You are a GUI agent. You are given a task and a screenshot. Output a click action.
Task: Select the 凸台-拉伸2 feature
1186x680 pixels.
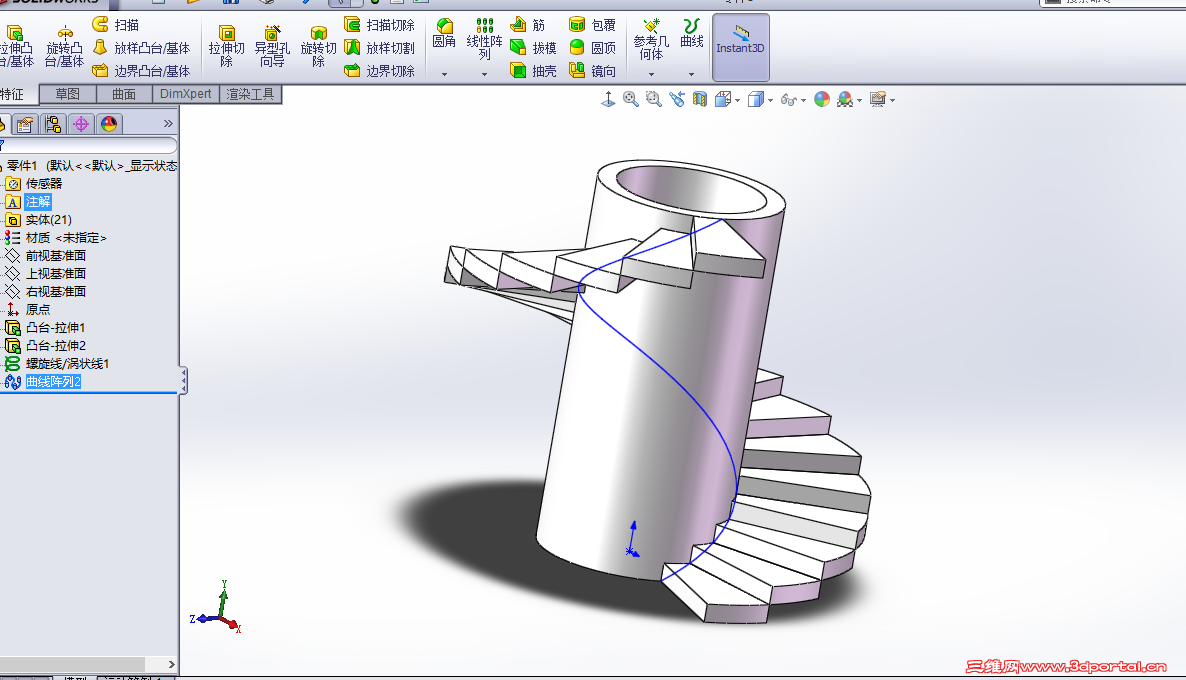click(45, 346)
